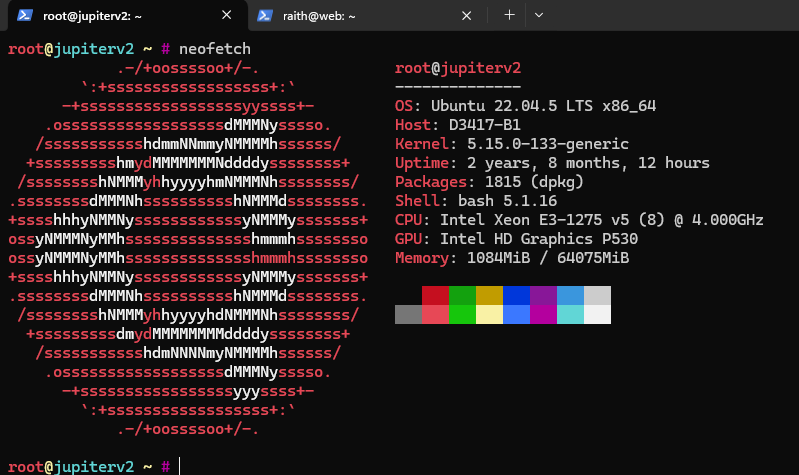Click the terminal icon on root@jupiterv2 tab
Image resolution: width=799 pixels, height=475 pixels.
[x=25, y=15]
